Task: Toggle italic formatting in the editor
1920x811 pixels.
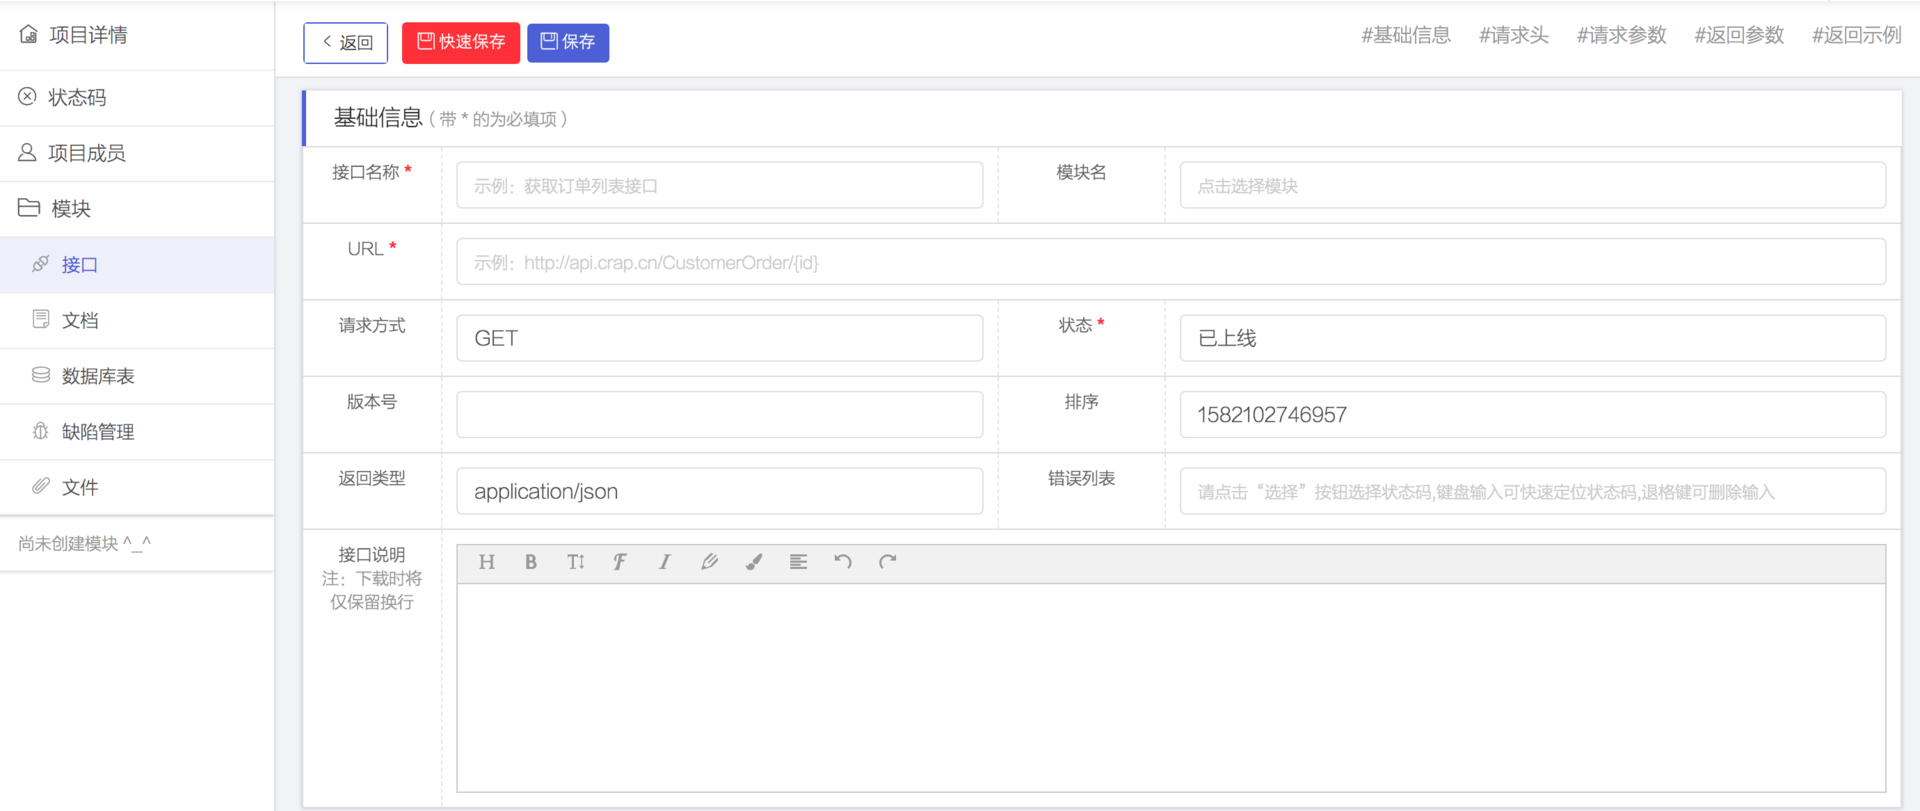Action: 664,562
